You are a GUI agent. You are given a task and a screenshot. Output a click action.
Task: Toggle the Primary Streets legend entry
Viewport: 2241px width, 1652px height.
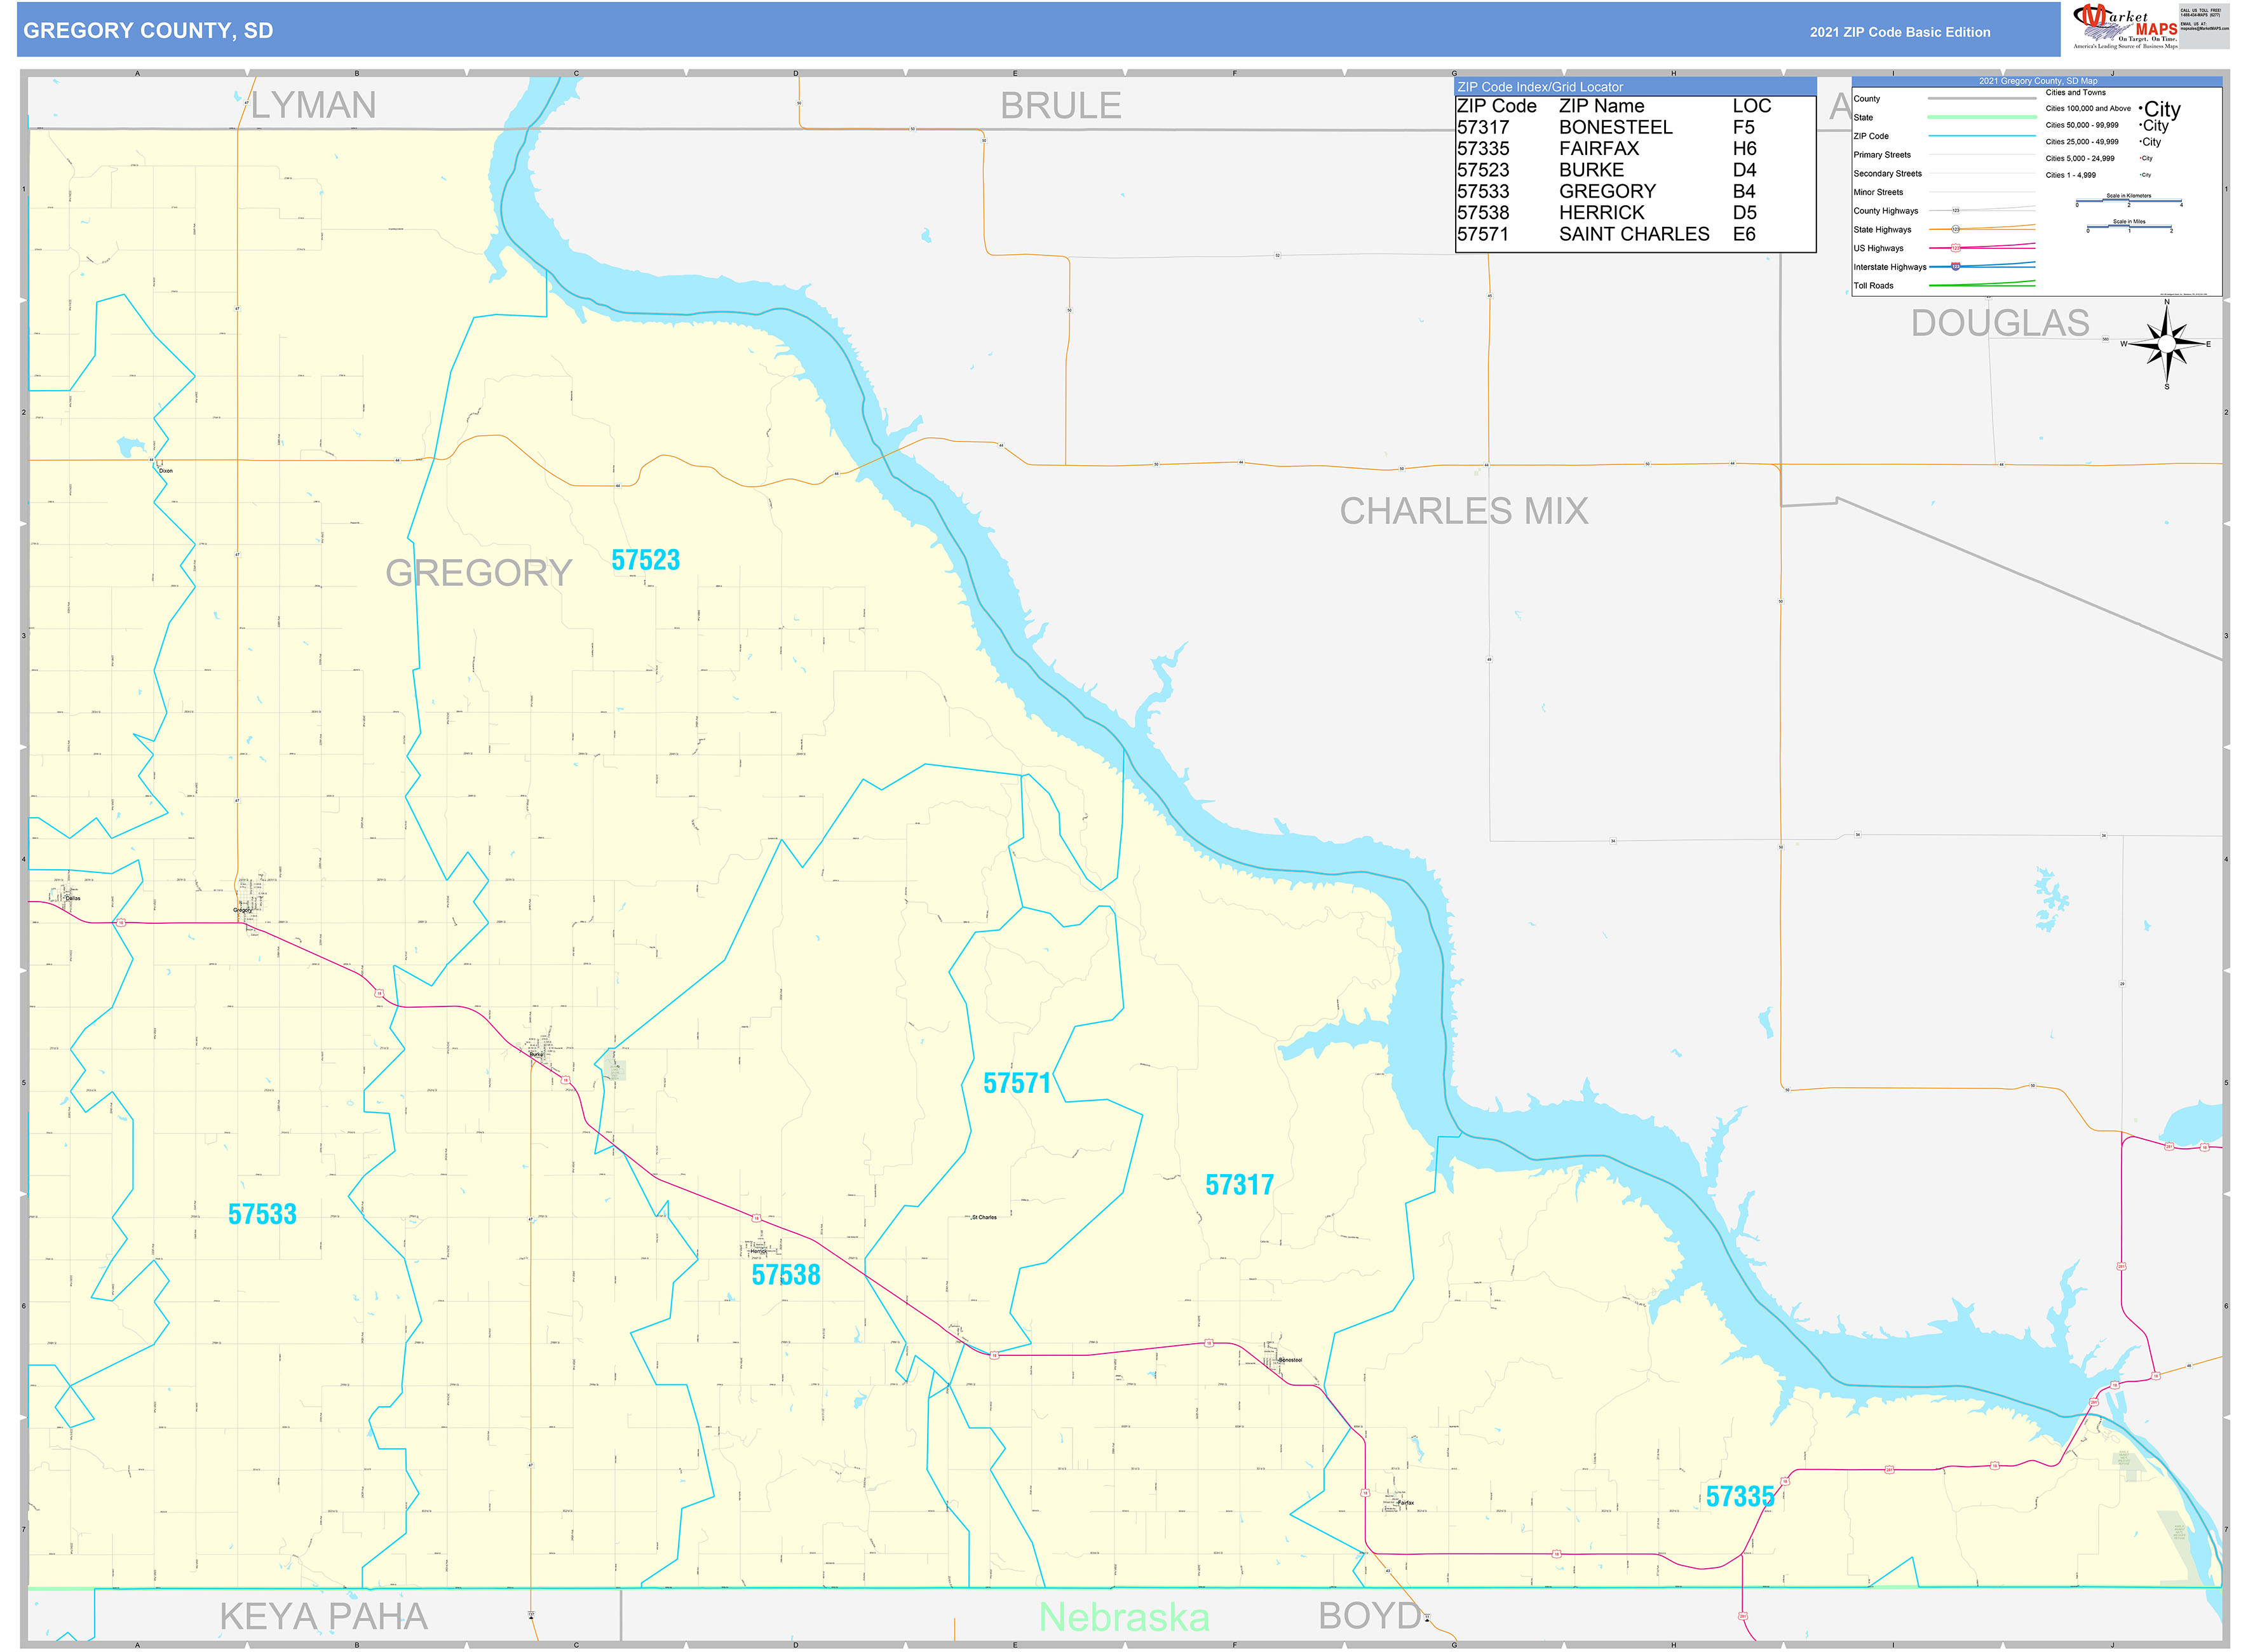tap(1882, 155)
